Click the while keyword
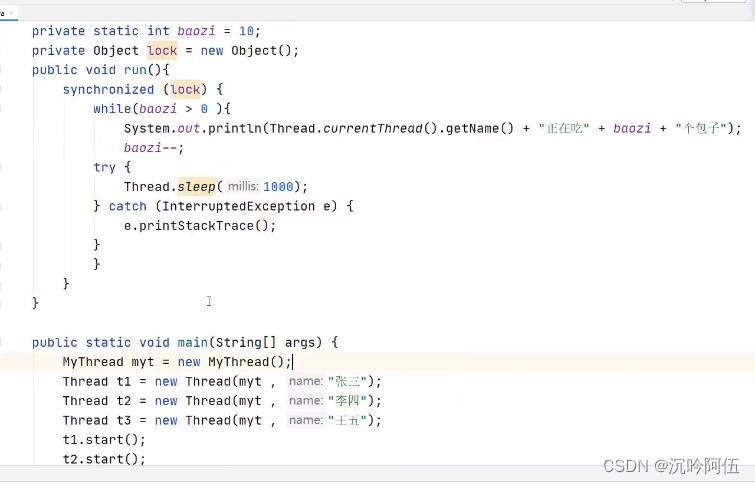Image resolution: width=755 pixels, height=484 pixels. point(112,109)
